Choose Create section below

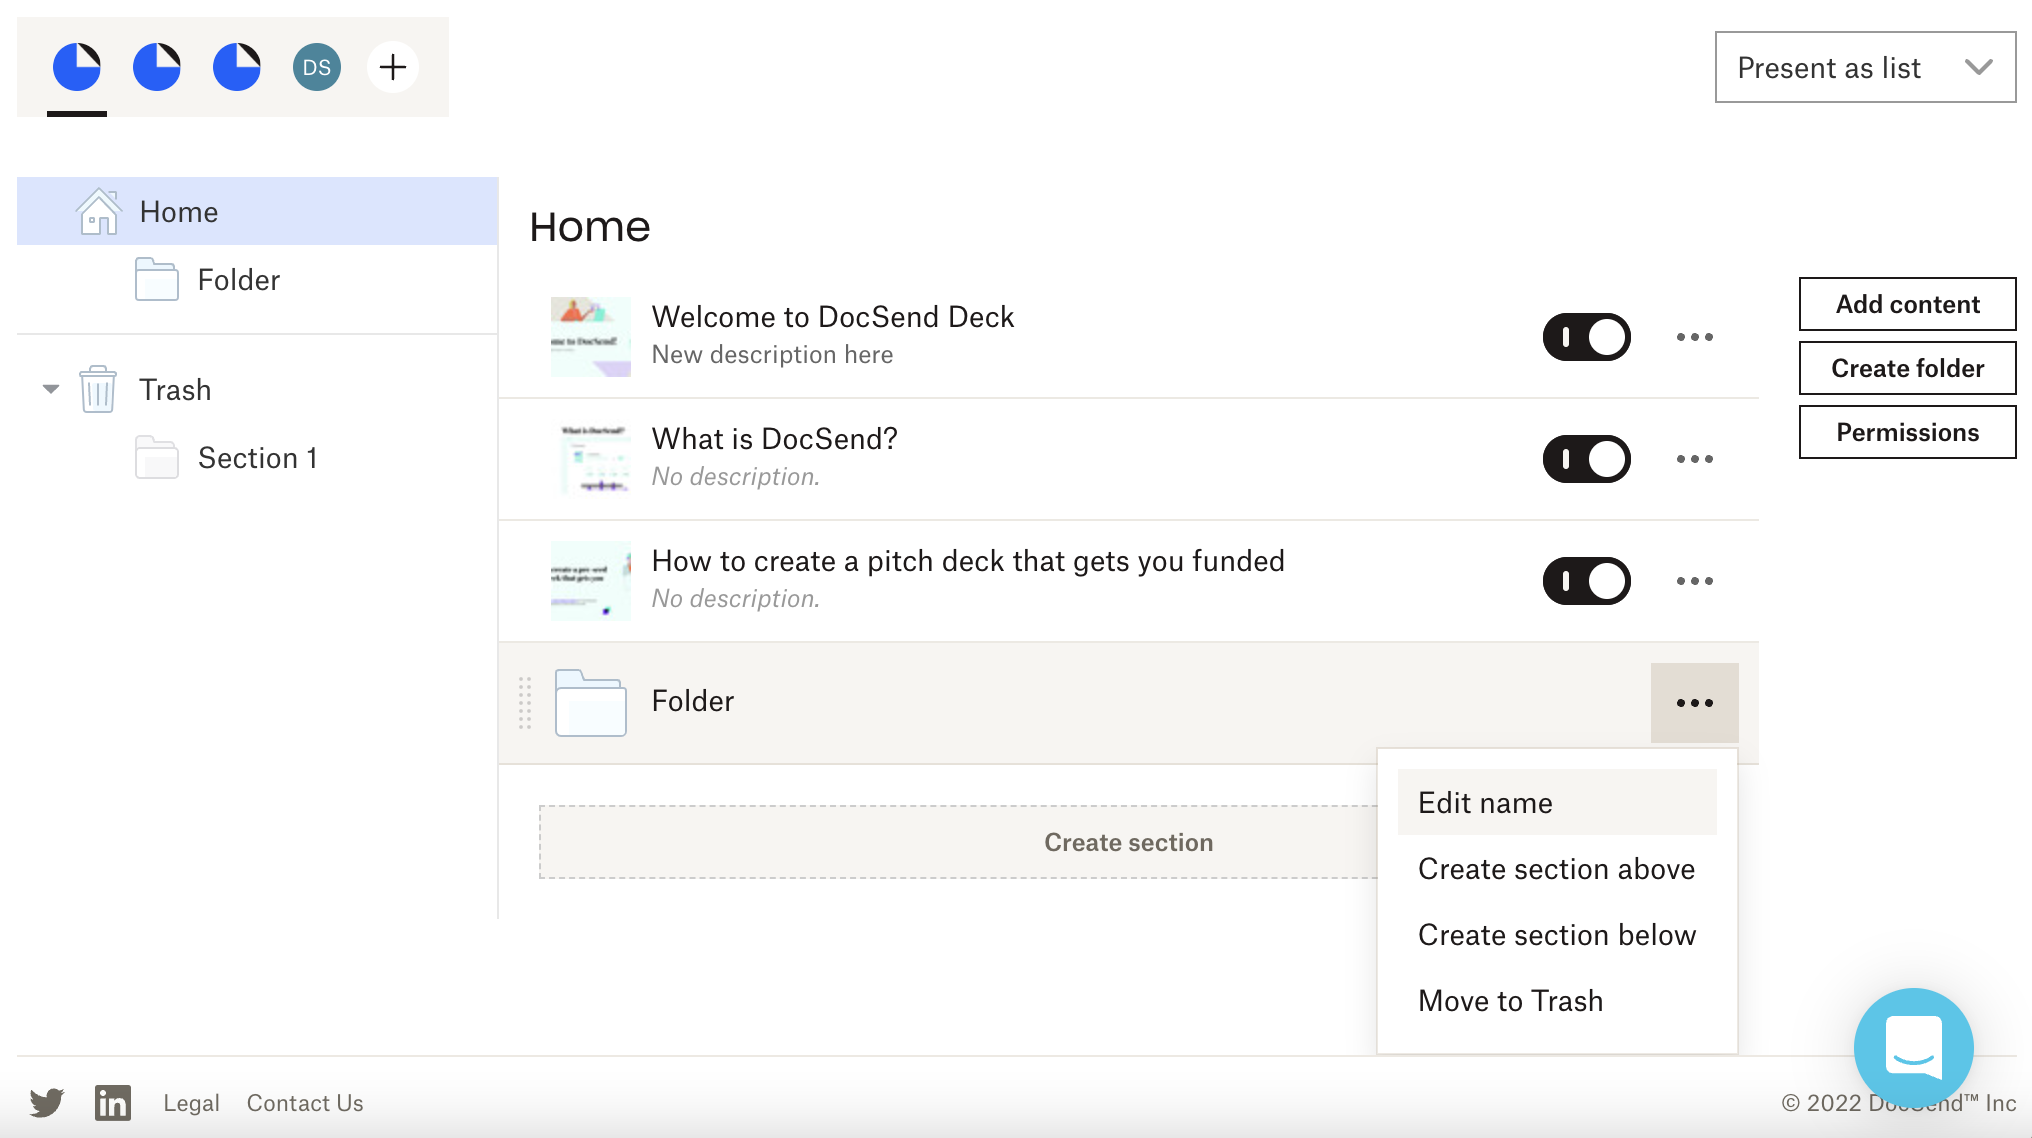(1557, 935)
